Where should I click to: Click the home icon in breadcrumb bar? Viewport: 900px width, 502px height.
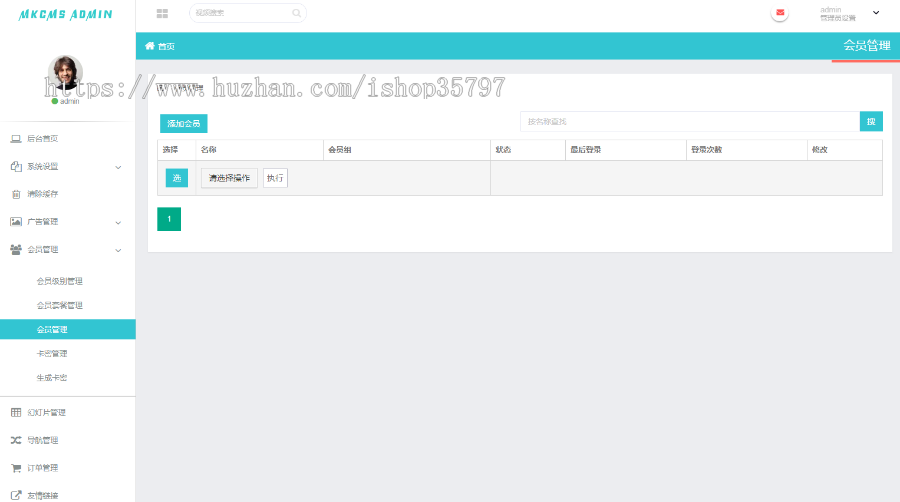click(x=150, y=46)
